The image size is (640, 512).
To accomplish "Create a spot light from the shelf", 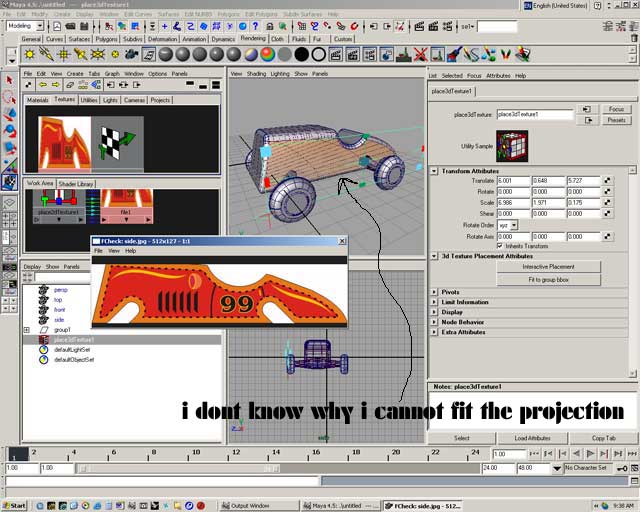I will (x=81, y=54).
